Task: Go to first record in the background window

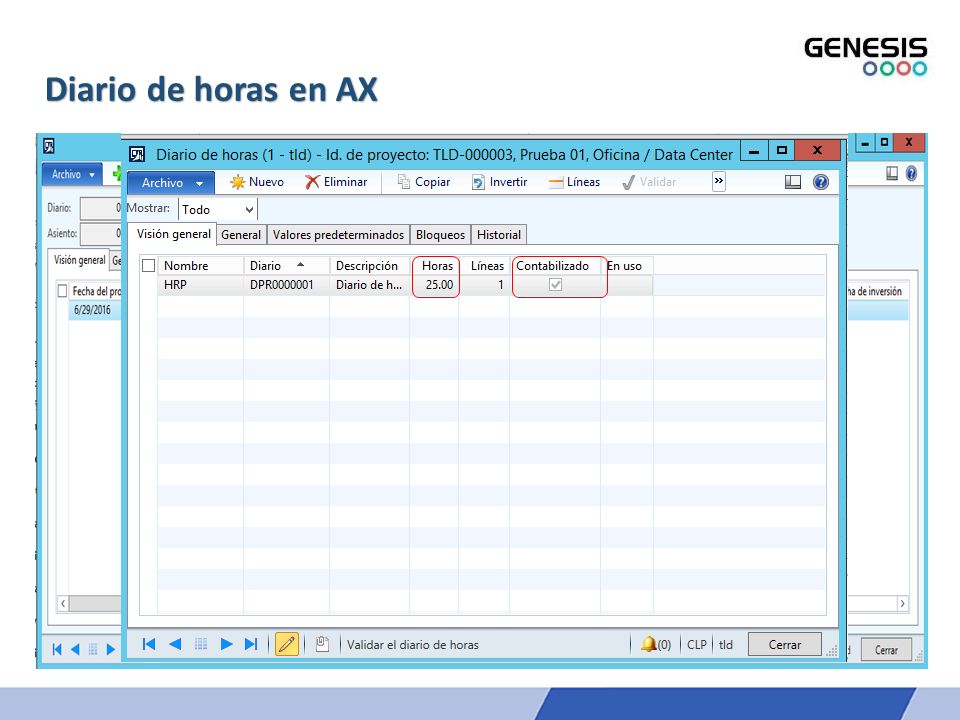Action: pos(57,649)
